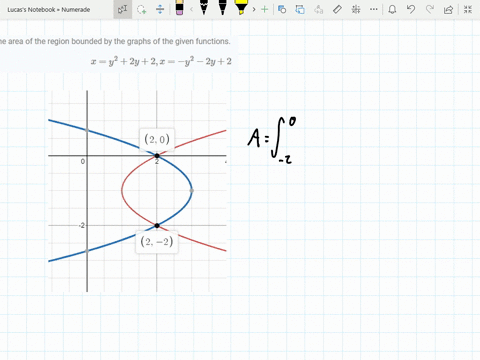This screenshot has width=480, height=360.
Task: Click the handwritten A = integral expression
Action: pyautogui.click(x=272, y=140)
